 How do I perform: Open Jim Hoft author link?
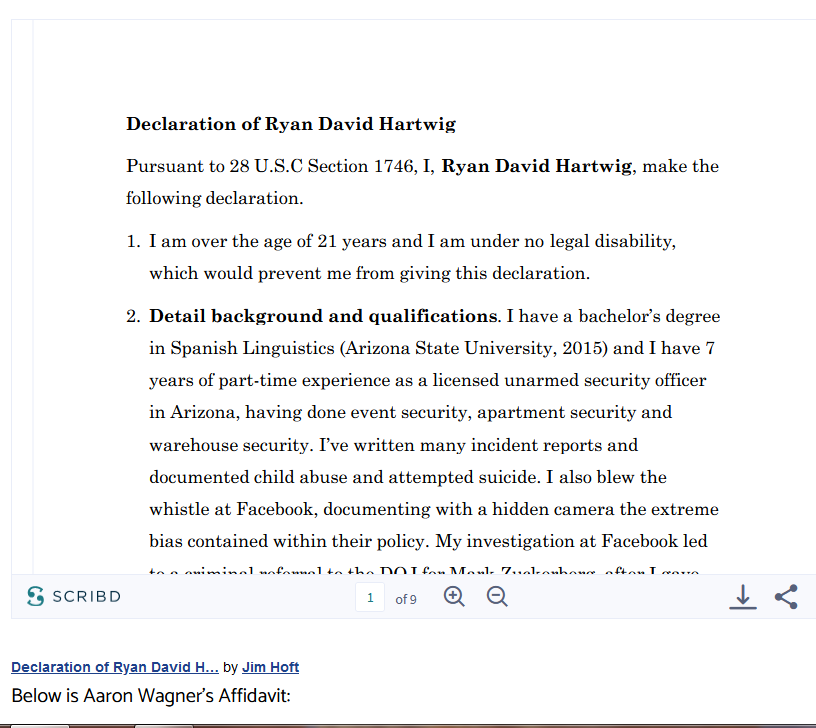click(x=270, y=667)
